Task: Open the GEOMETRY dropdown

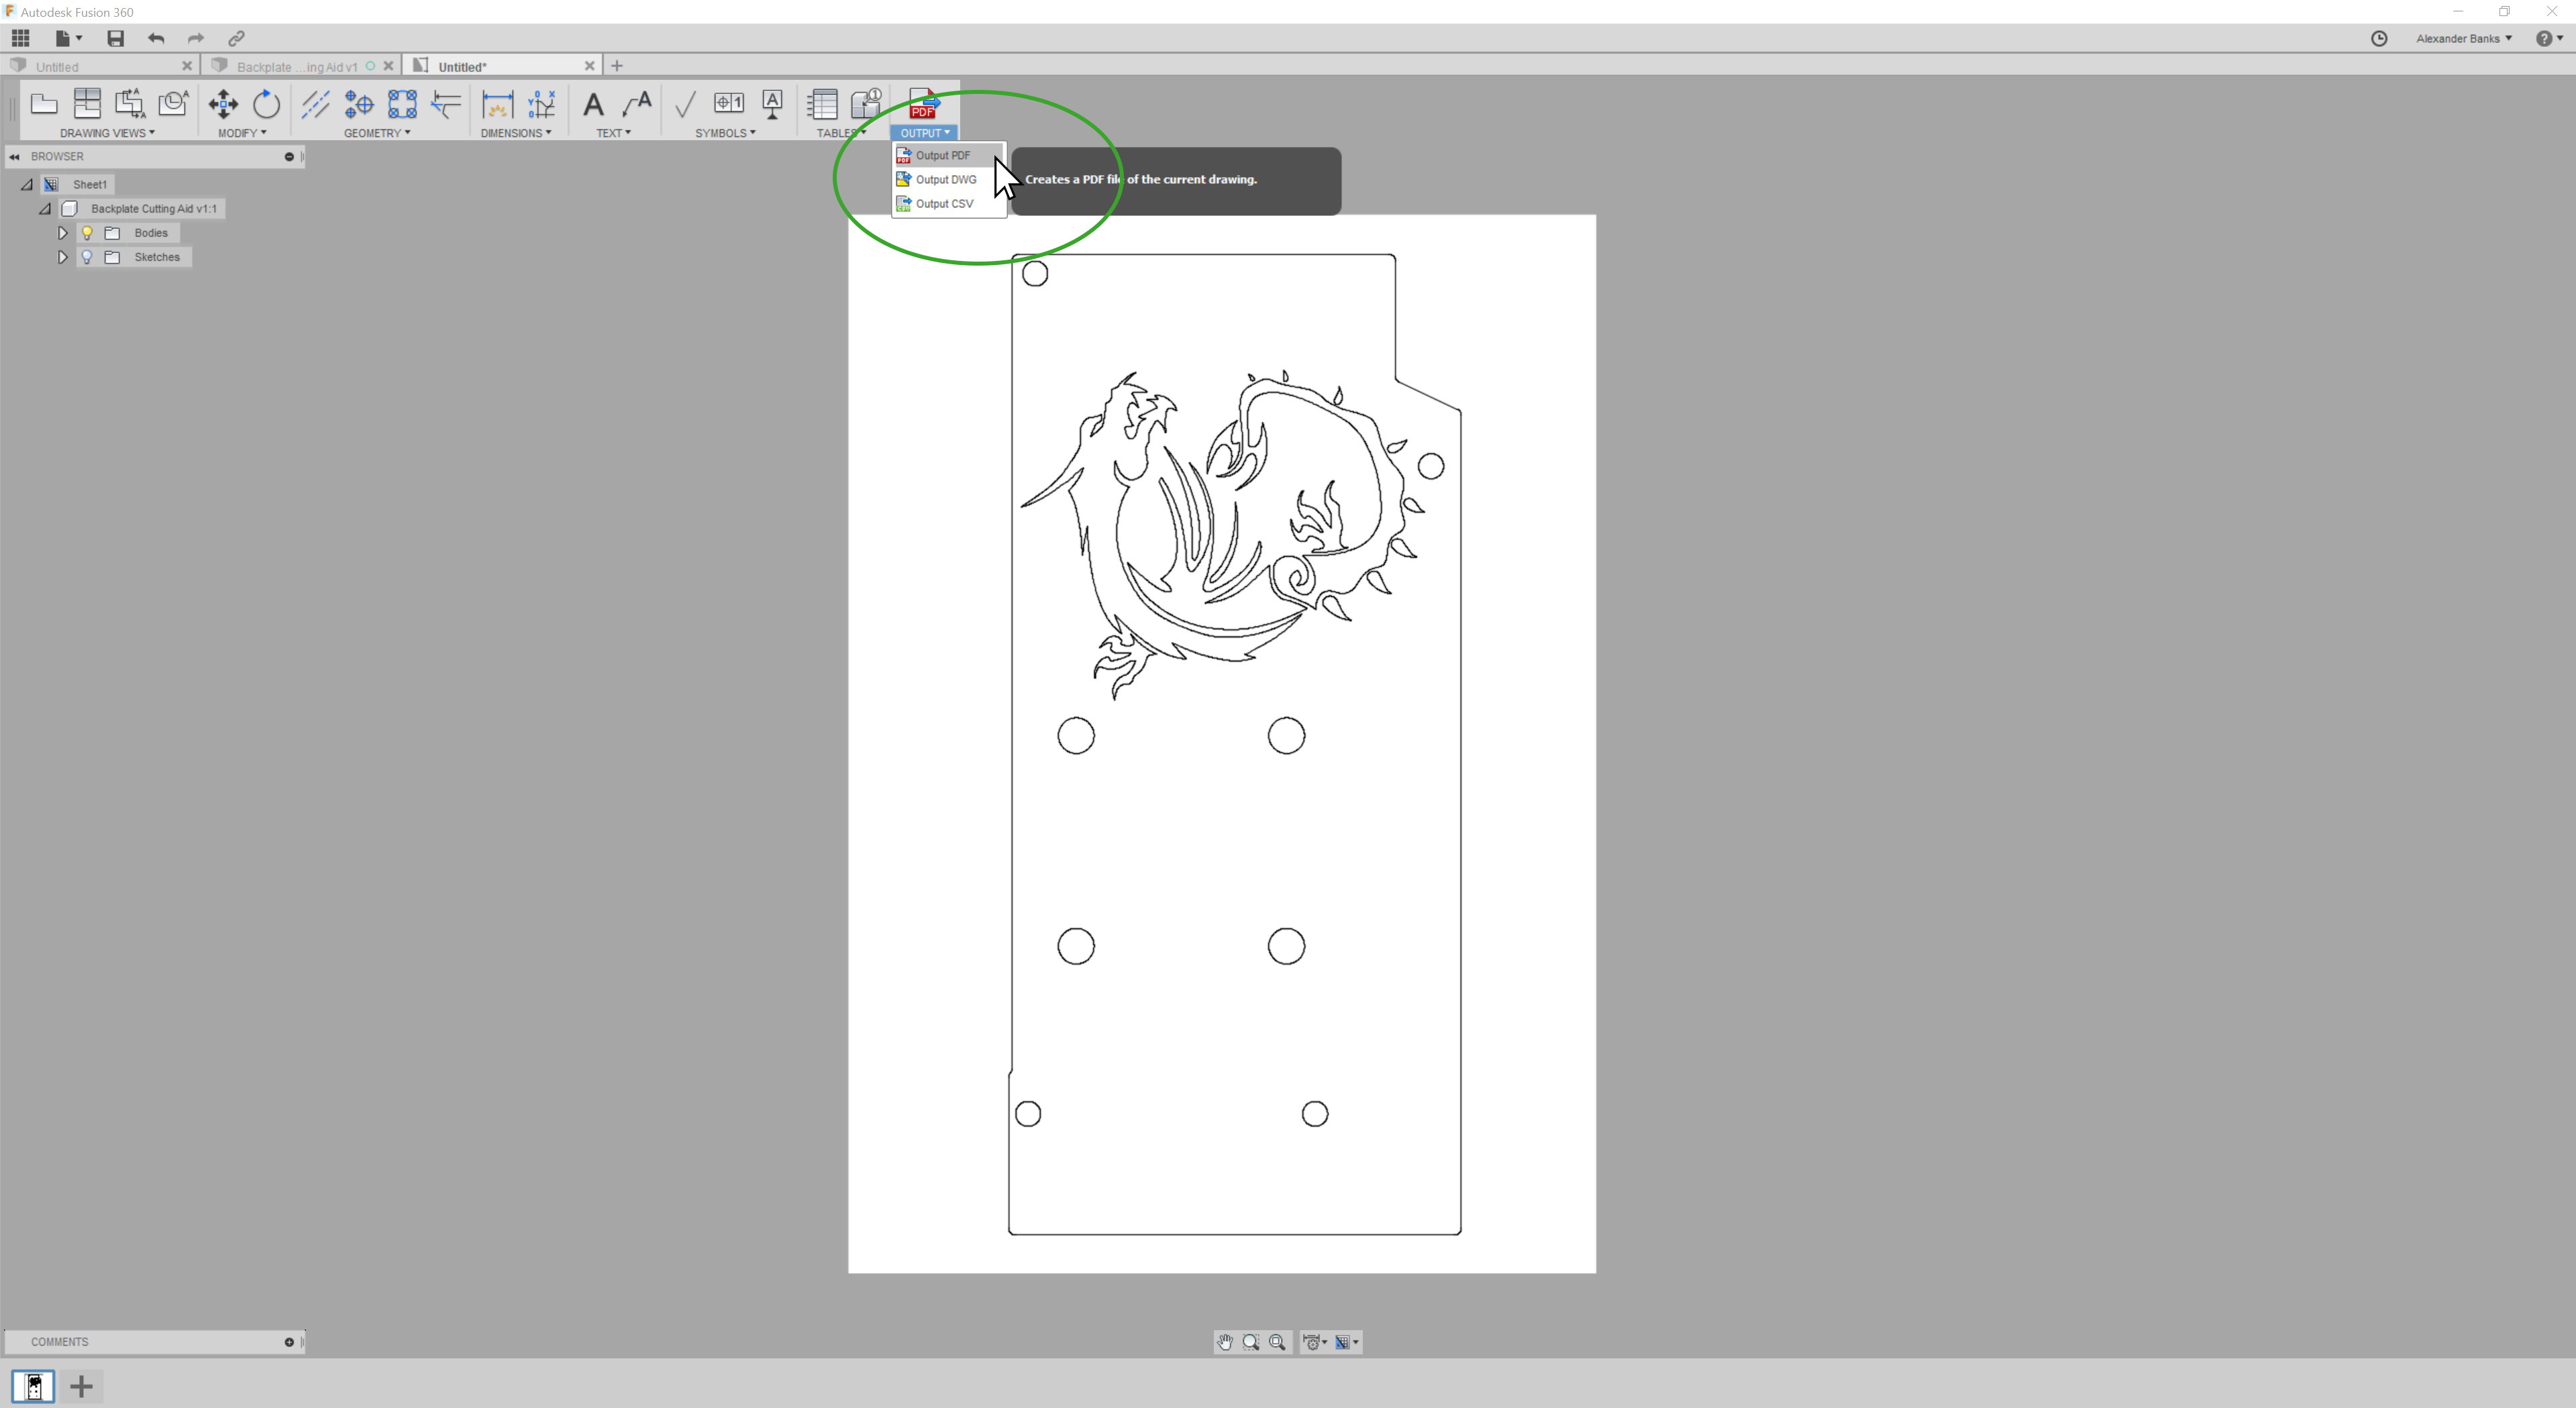Action: click(x=377, y=133)
